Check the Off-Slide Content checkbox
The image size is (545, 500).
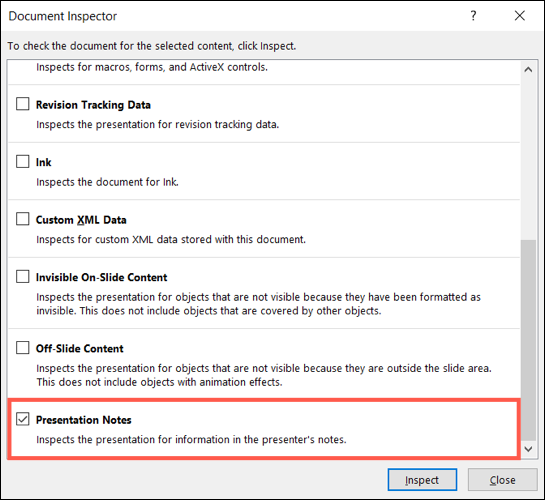coord(23,347)
